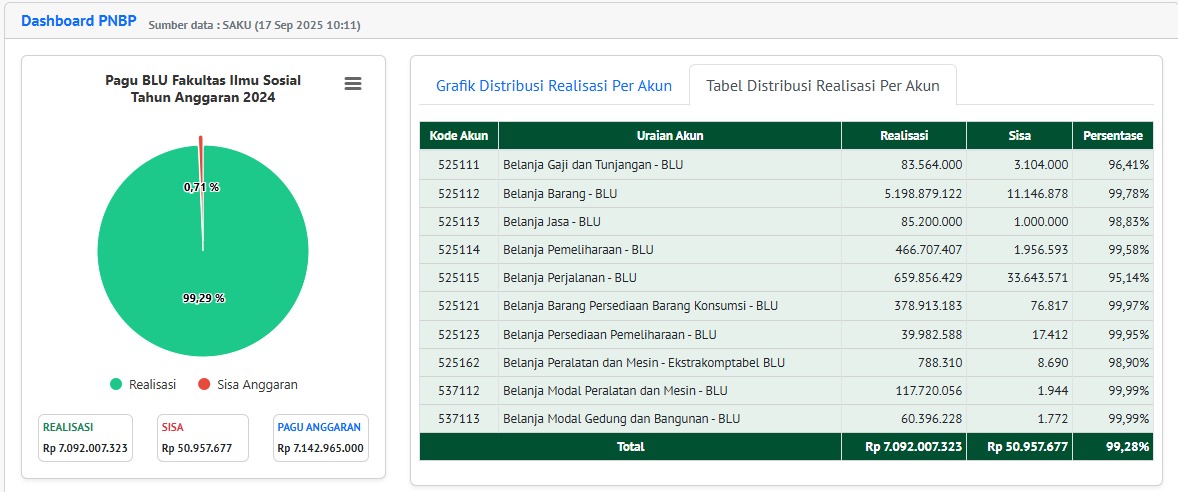Screen dimensions: 1178x492
Task: Click the PAGU ANGGARAN summary card
Action: [x=320, y=438]
